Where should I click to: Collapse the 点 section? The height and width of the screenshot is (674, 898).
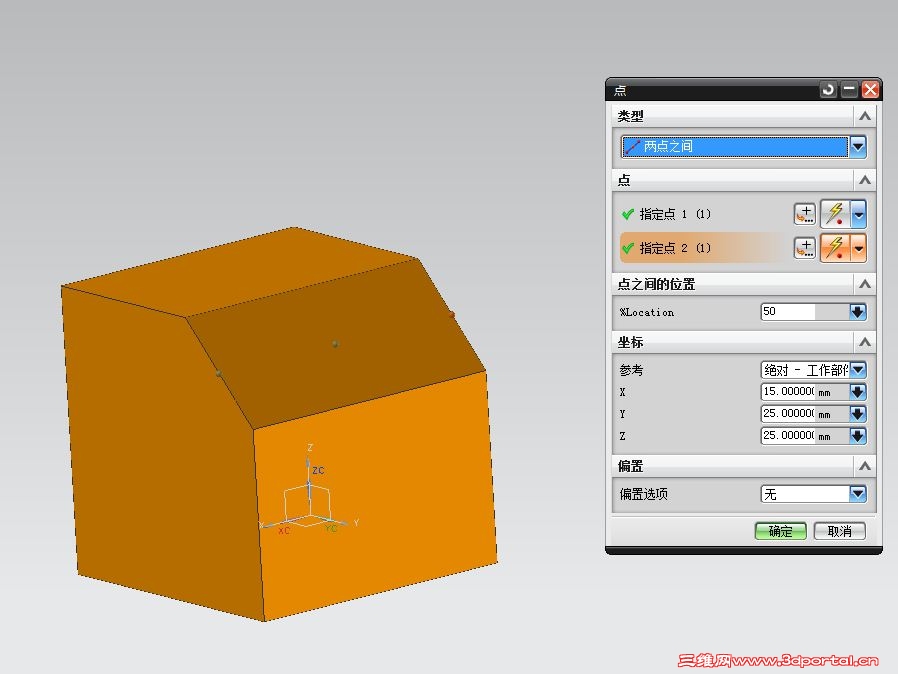[865, 180]
